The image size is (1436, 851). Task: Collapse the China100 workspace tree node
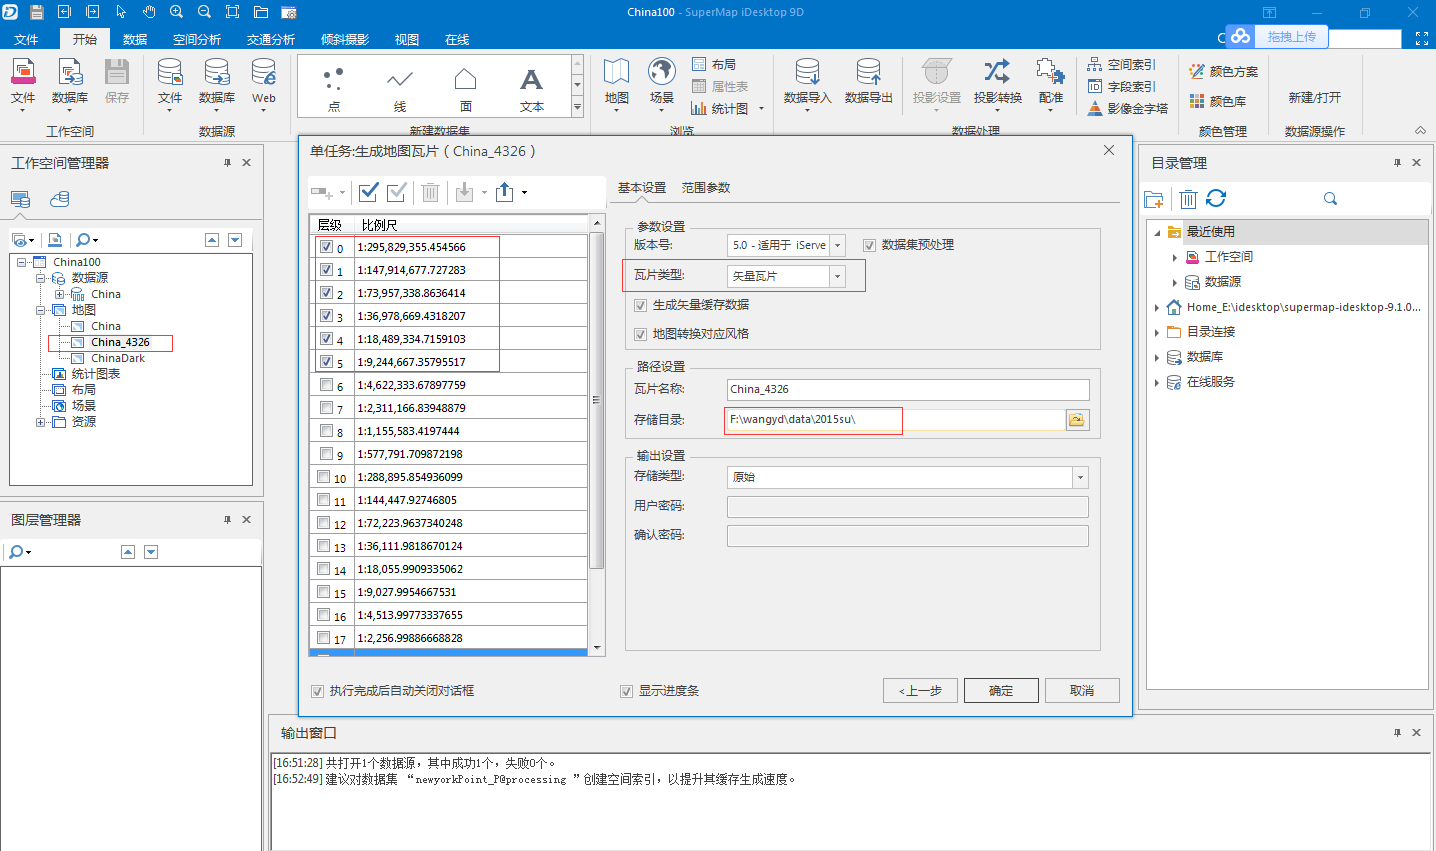(22, 262)
